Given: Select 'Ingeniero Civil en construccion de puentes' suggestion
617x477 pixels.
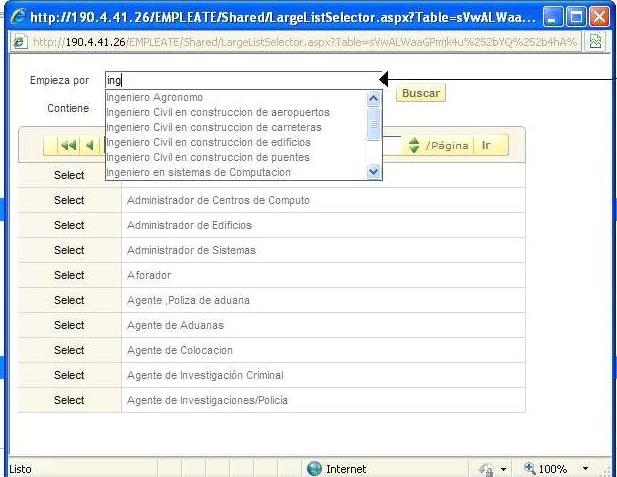Looking at the screenshot, I should tap(207, 158).
